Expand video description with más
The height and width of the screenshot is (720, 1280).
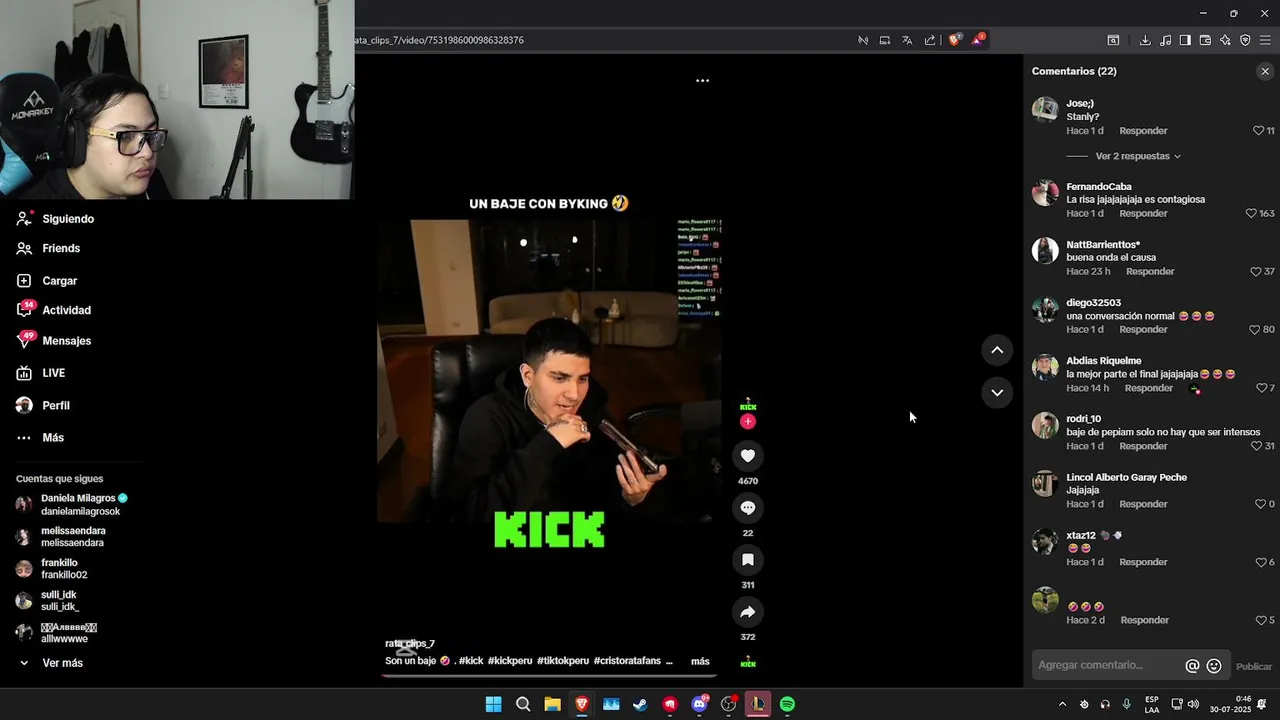(x=700, y=661)
